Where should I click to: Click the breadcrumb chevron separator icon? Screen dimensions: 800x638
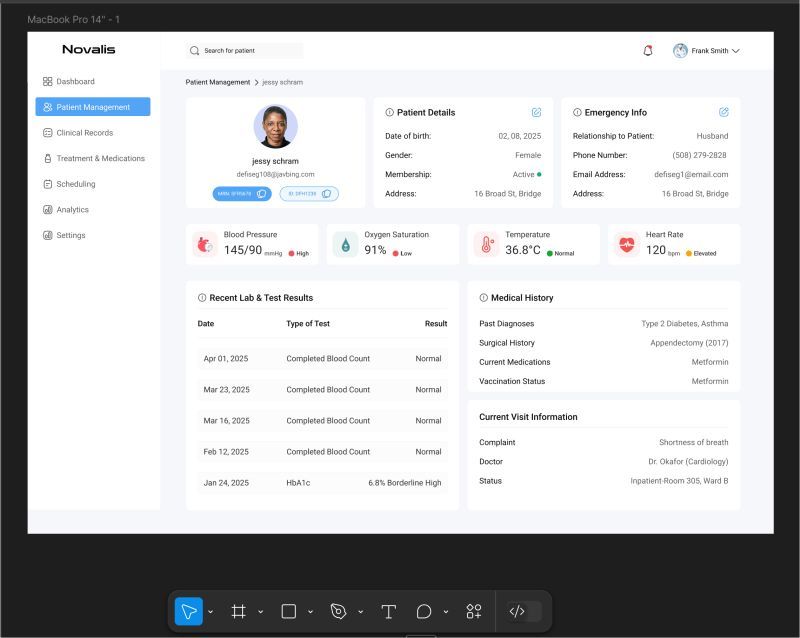(x=256, y=82)
